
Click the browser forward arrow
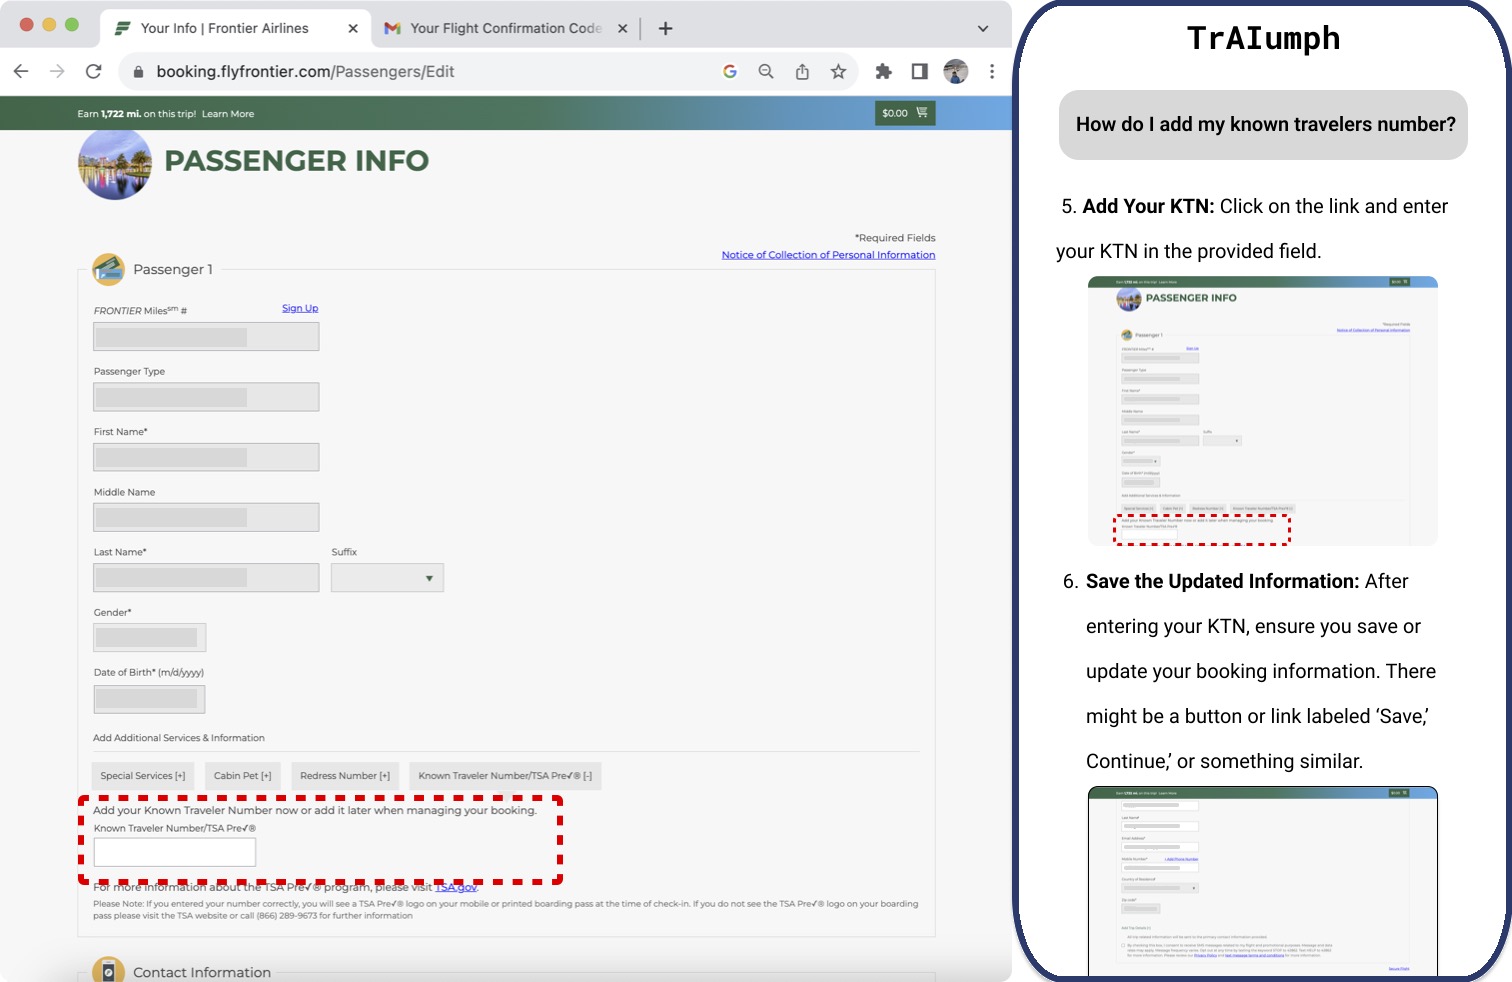57,71
